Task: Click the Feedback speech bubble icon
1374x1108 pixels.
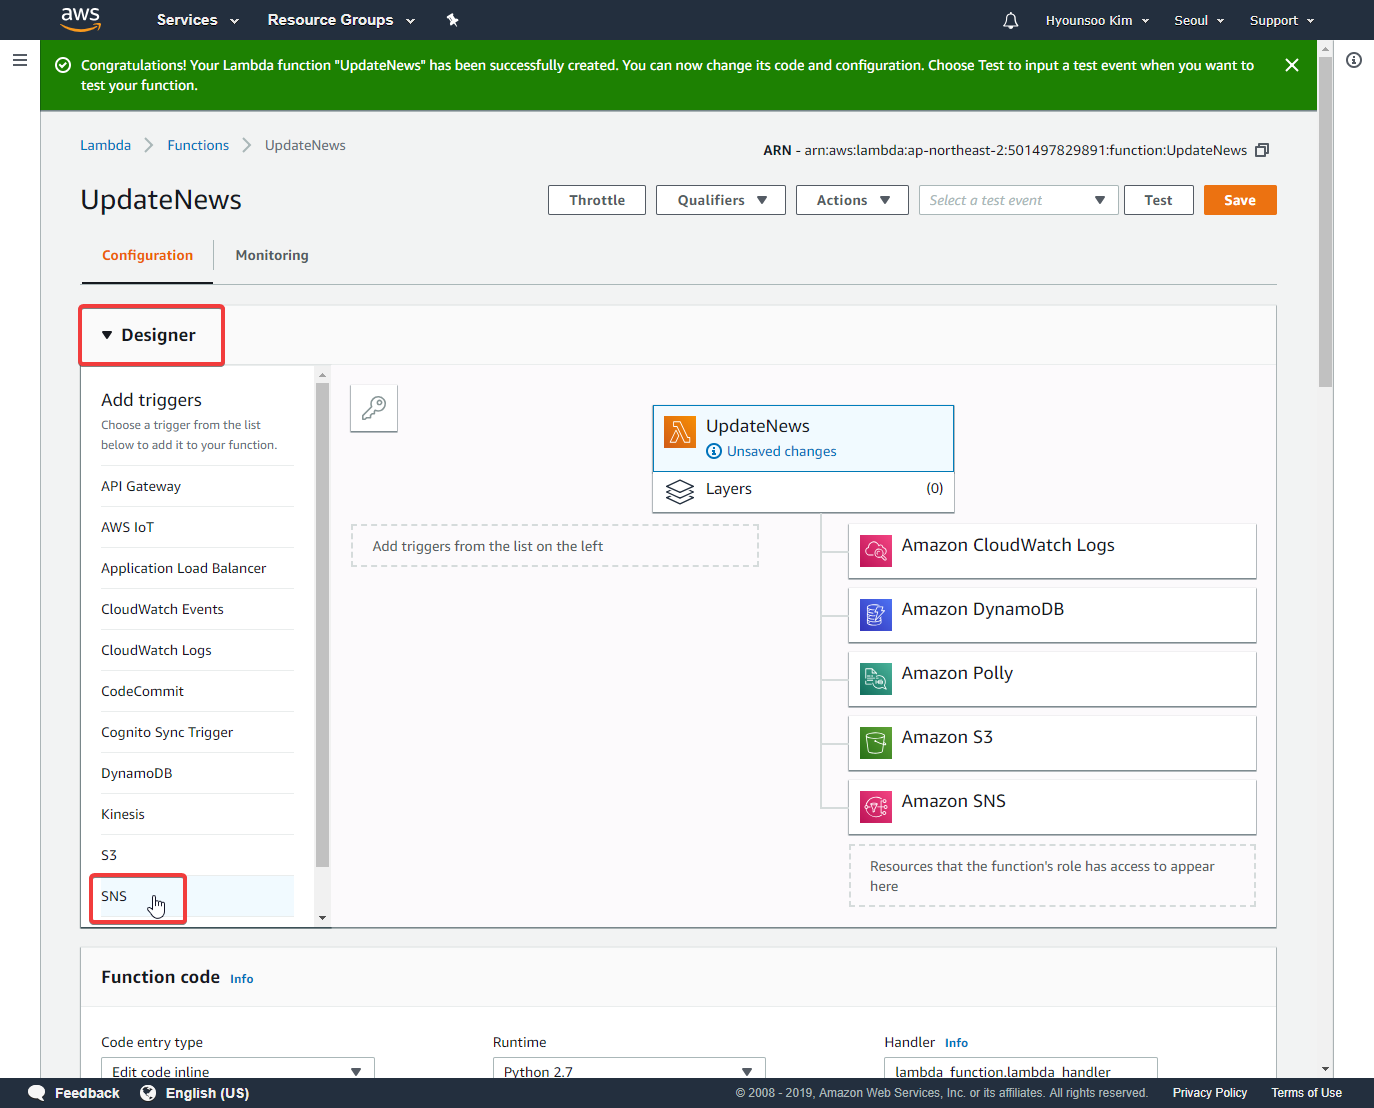Action: 37,1093
